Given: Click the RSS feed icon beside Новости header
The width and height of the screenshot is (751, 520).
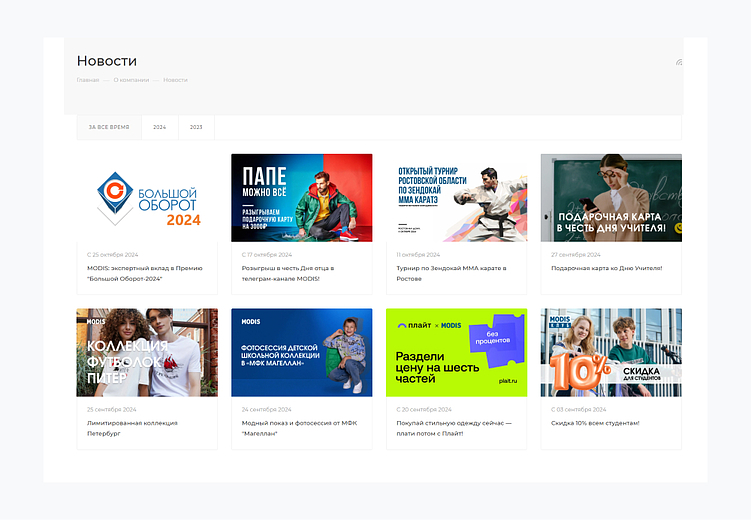Looking at the screenshot, I should pos(679,62).
